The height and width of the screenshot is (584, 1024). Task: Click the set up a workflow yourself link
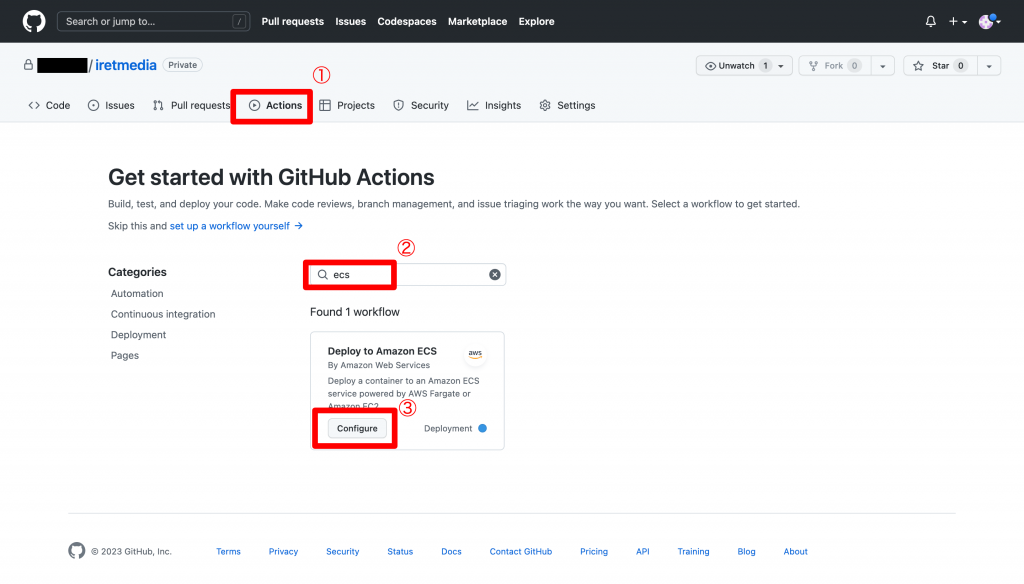tap(229, 226)
